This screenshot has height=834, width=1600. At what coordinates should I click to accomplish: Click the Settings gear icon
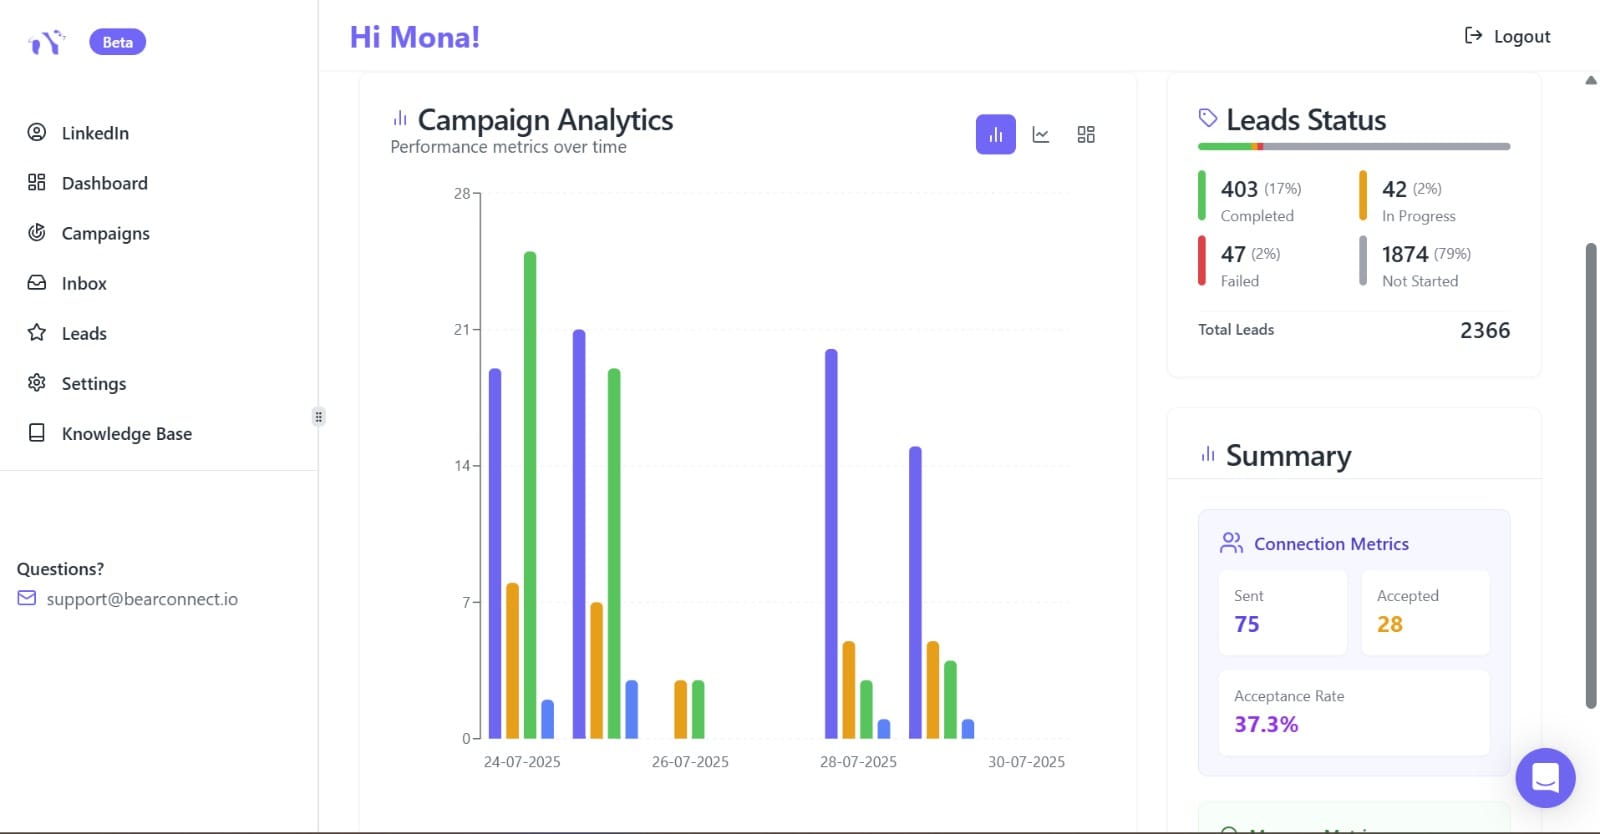point(37,382)
